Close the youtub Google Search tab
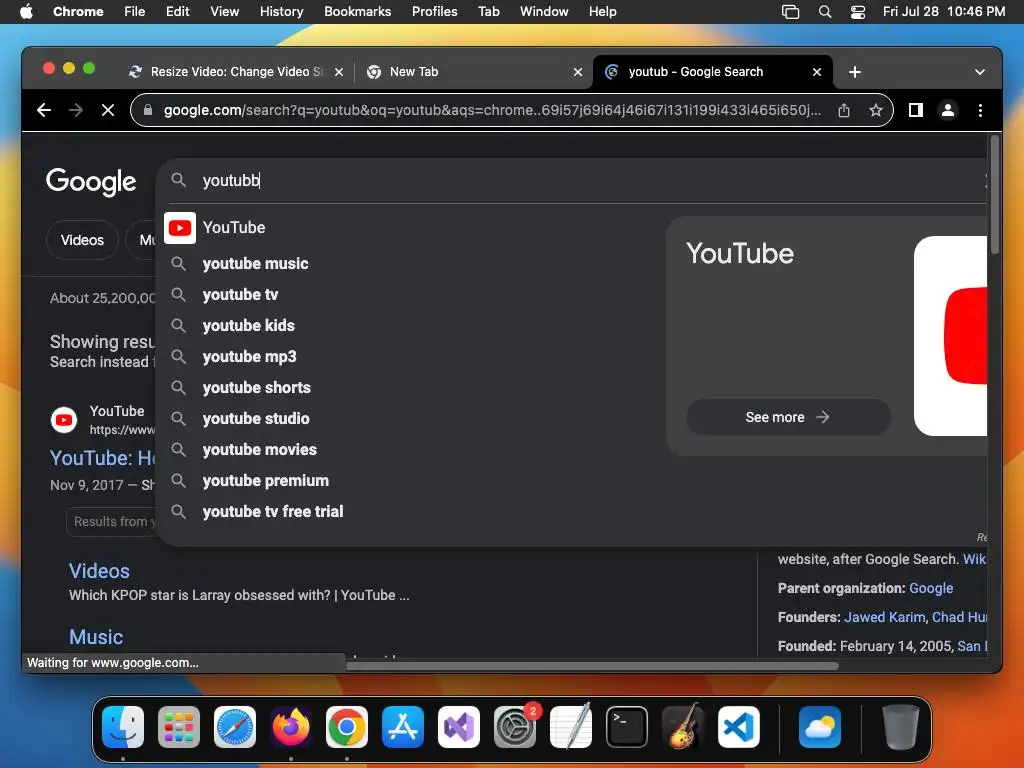Viewport: 1024px width, 768px height. (816, 72)
